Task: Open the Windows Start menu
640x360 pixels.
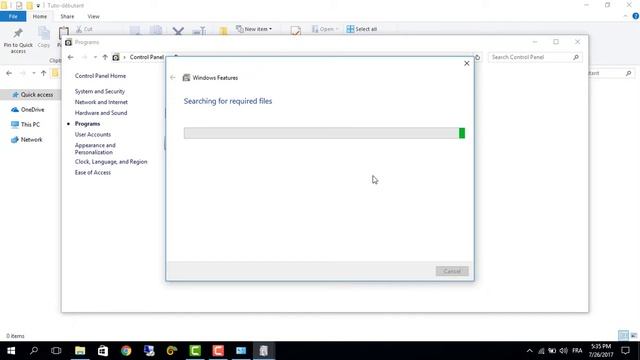Action: point(11,351)
